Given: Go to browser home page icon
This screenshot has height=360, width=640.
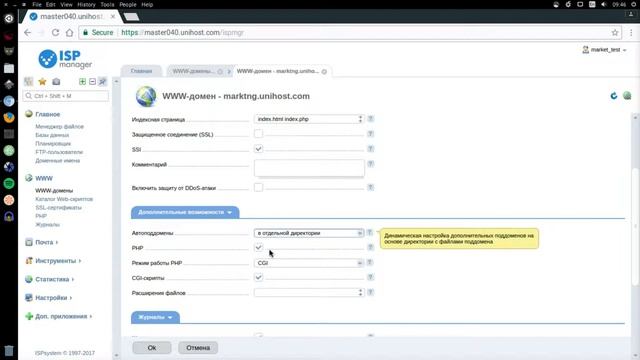Looking at the screenshot, I should [69, 33].
